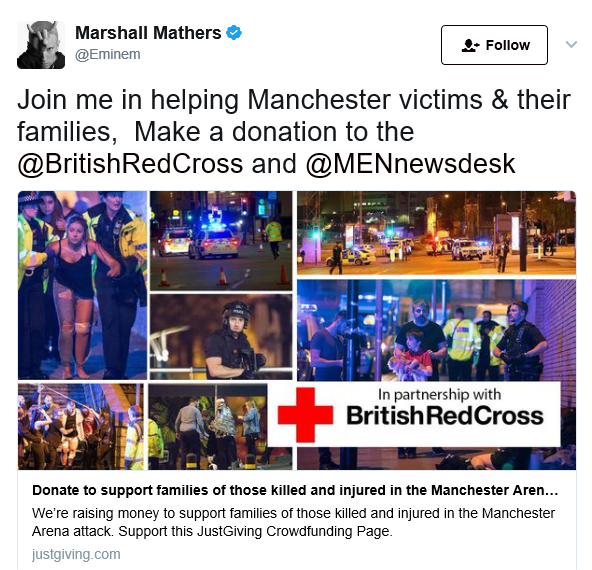Open Eminem's profile avatar picture
This screenshot has height=570, width=592.
coord(41,45)
